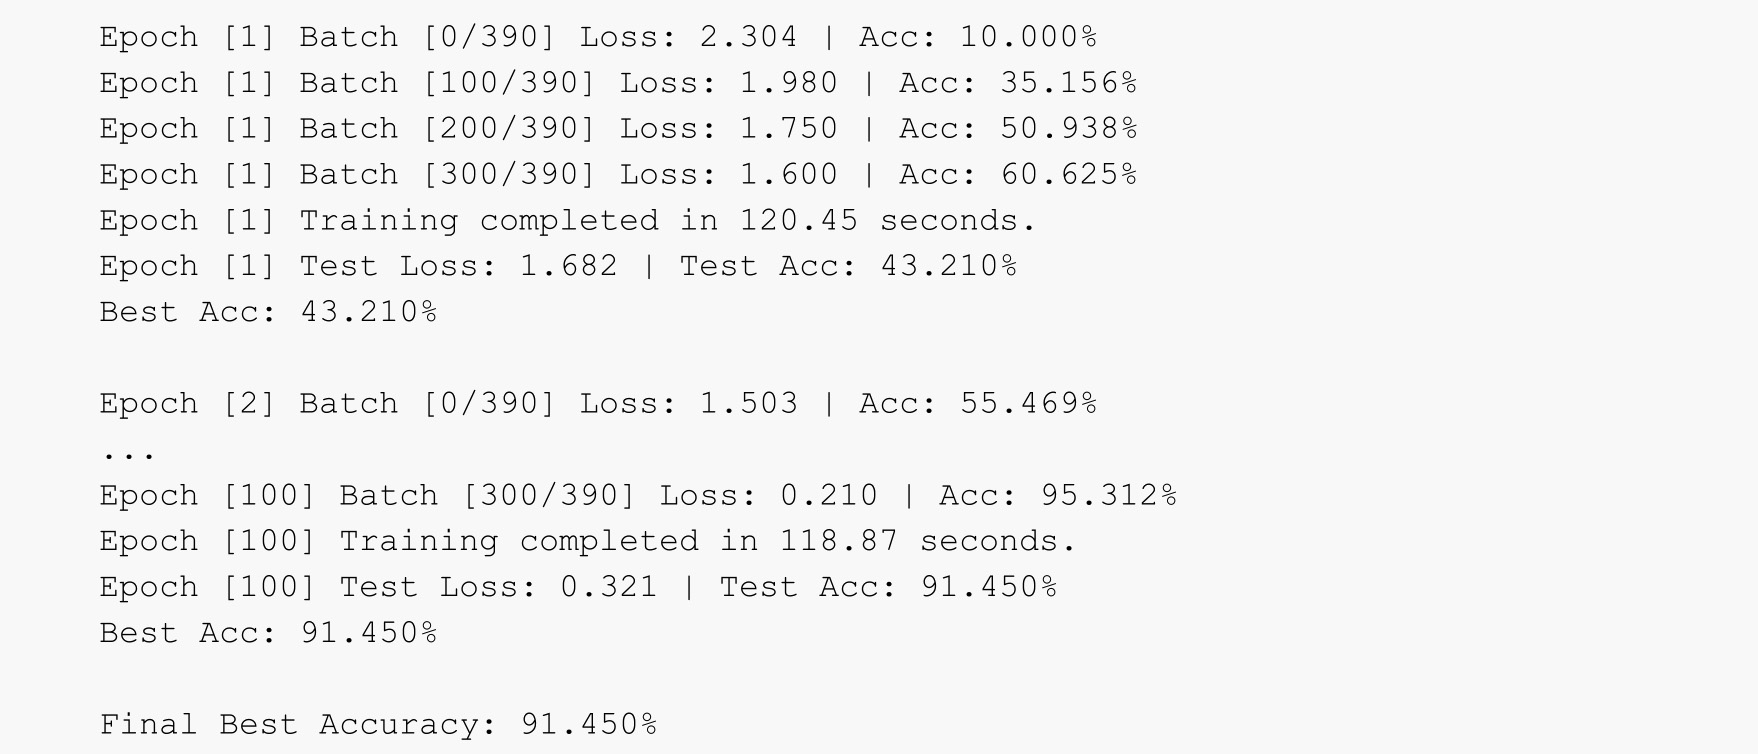Click the Acc: 95.312% value
1758x754 pixels.
[x=1058, y=496]
